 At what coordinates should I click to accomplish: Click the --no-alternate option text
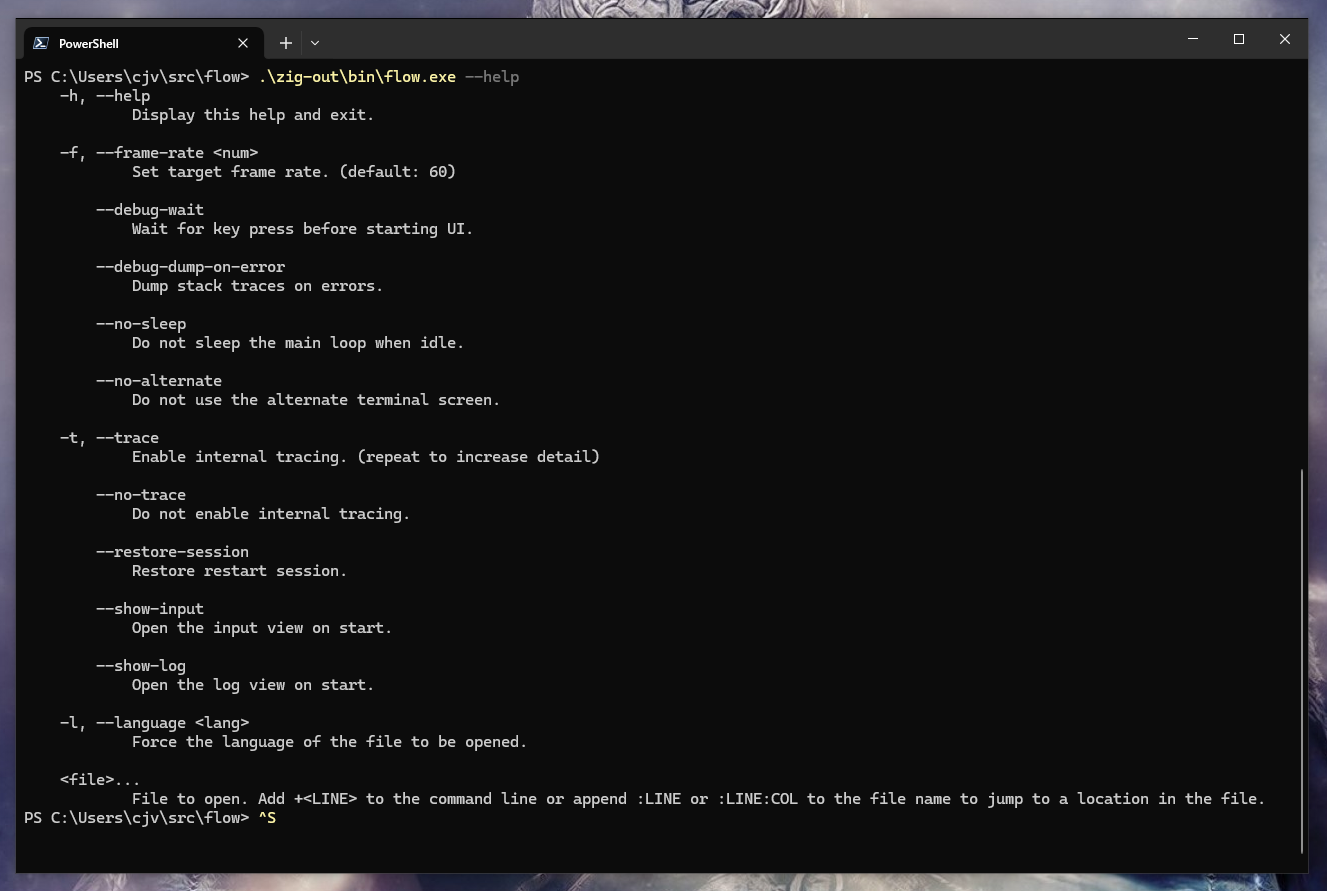159,381
